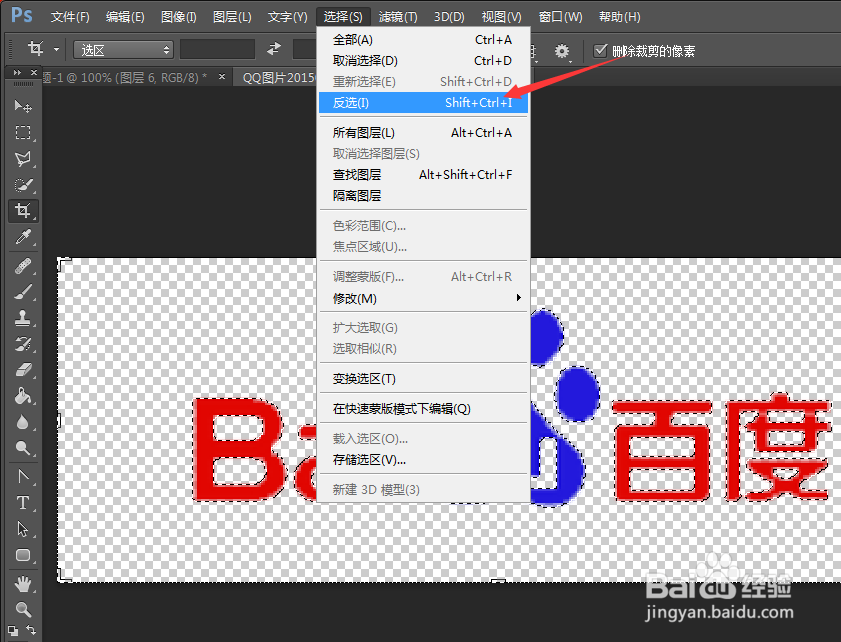
Task: Choose 取消选择(D) menu entry
Action: click(x=423, y=61)
